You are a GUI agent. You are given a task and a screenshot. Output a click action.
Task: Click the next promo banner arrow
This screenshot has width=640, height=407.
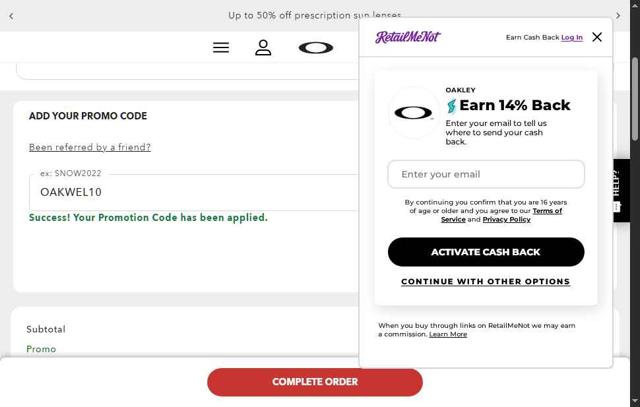pyautogui.click(x=618, y=16)
